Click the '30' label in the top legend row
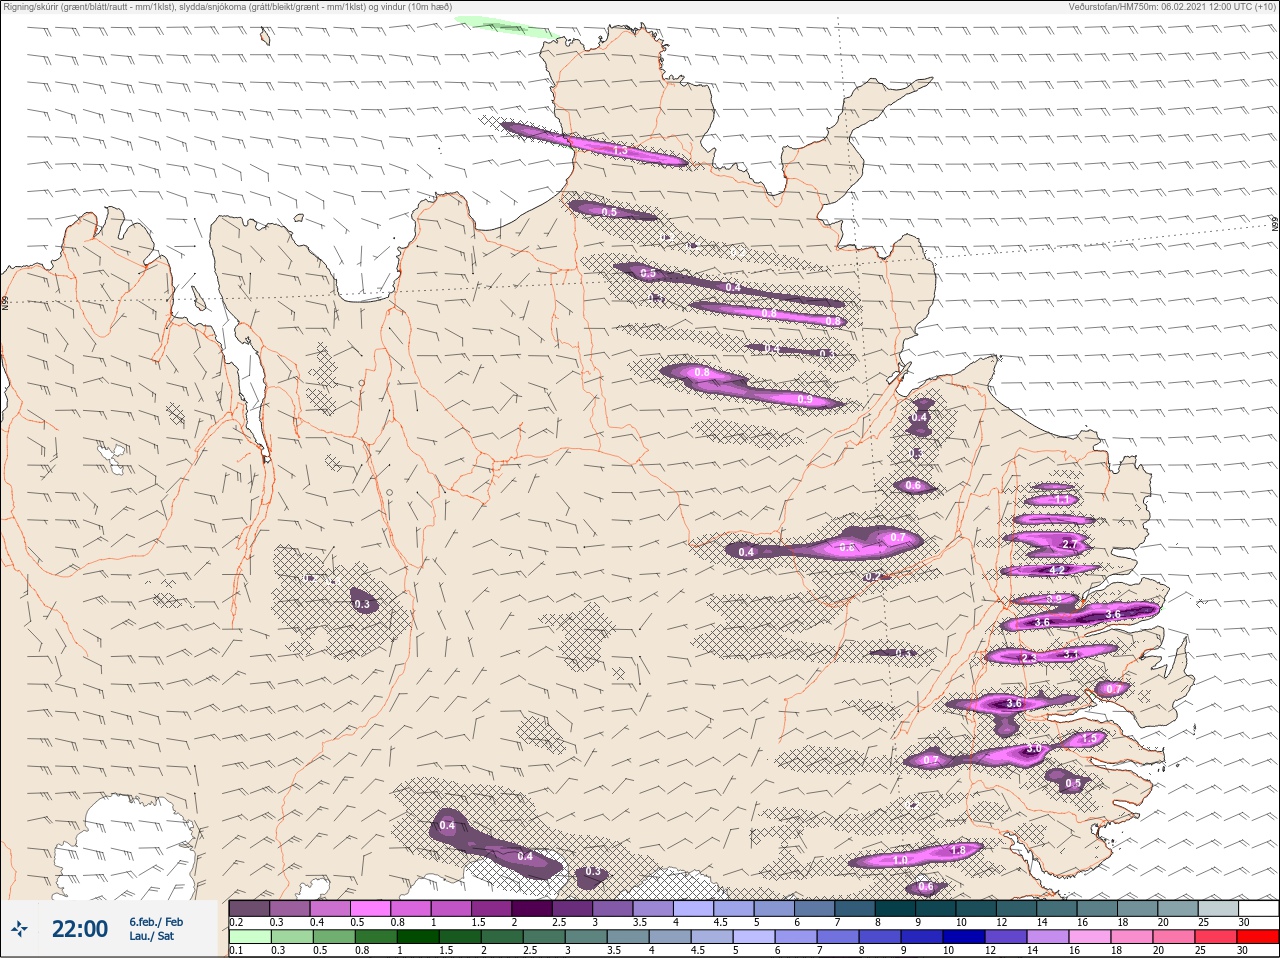 pos(1244,922)
